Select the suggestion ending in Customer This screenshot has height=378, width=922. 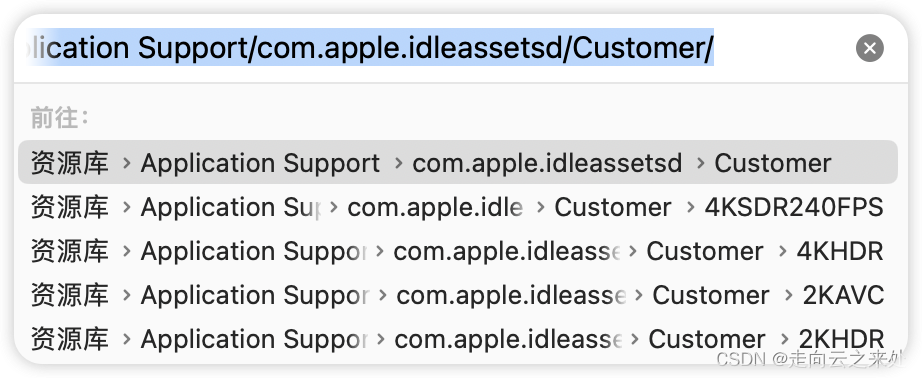click(458, 162)
